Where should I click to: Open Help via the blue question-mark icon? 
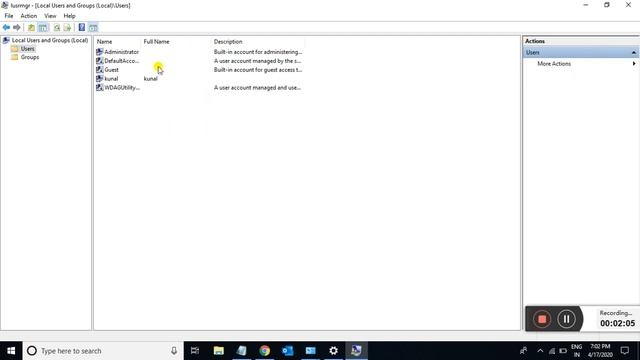(x=82, y=27)
